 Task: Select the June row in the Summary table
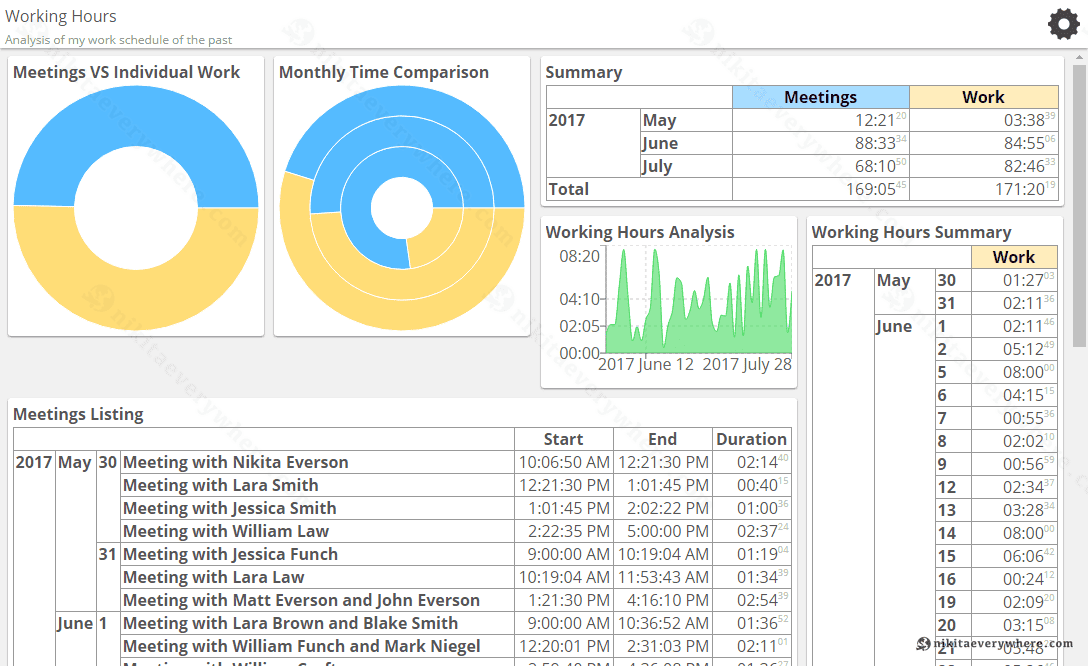660,143
